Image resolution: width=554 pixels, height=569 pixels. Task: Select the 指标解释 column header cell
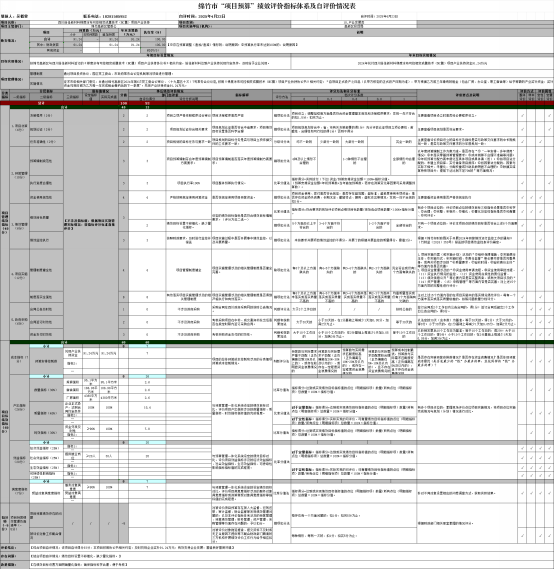(242, 95)
